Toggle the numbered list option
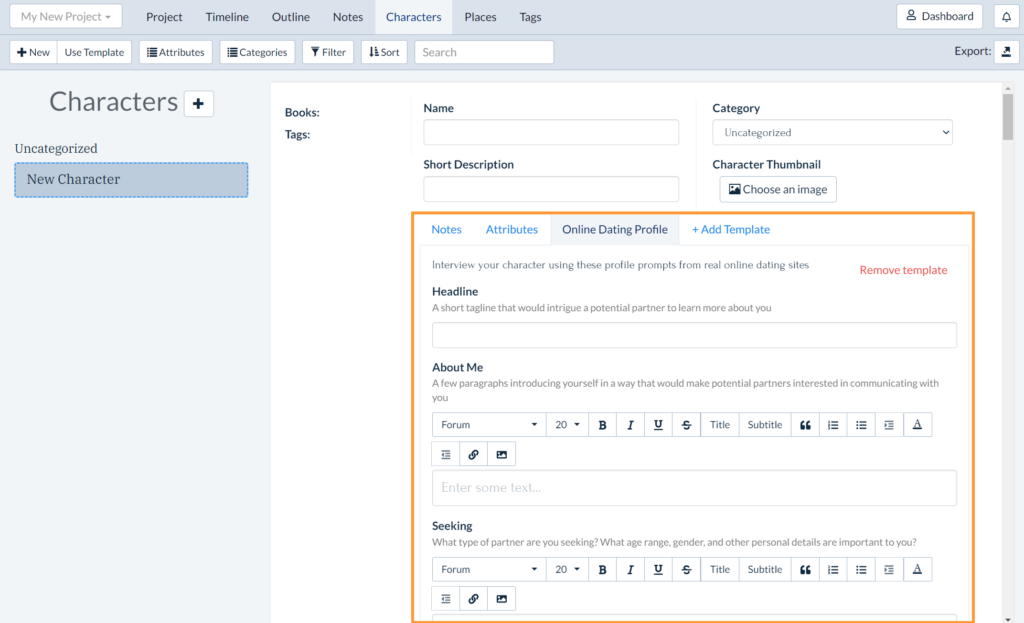Viewport: 1024px width, 623px height. (833, 424)
